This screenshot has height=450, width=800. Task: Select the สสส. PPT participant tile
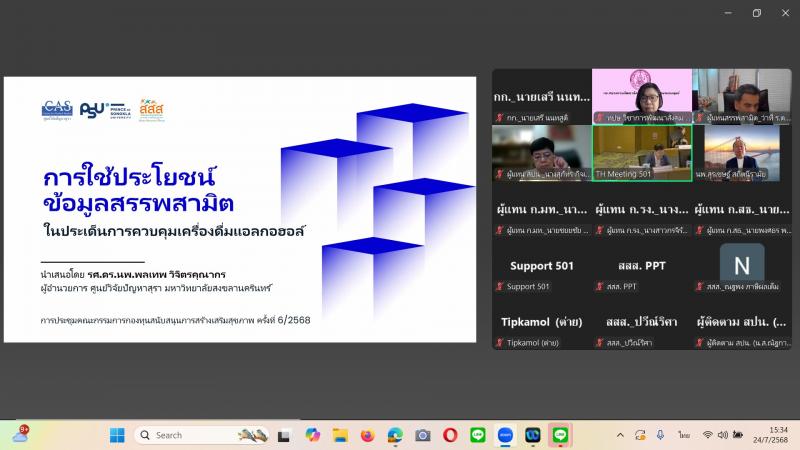pos(642,266)
